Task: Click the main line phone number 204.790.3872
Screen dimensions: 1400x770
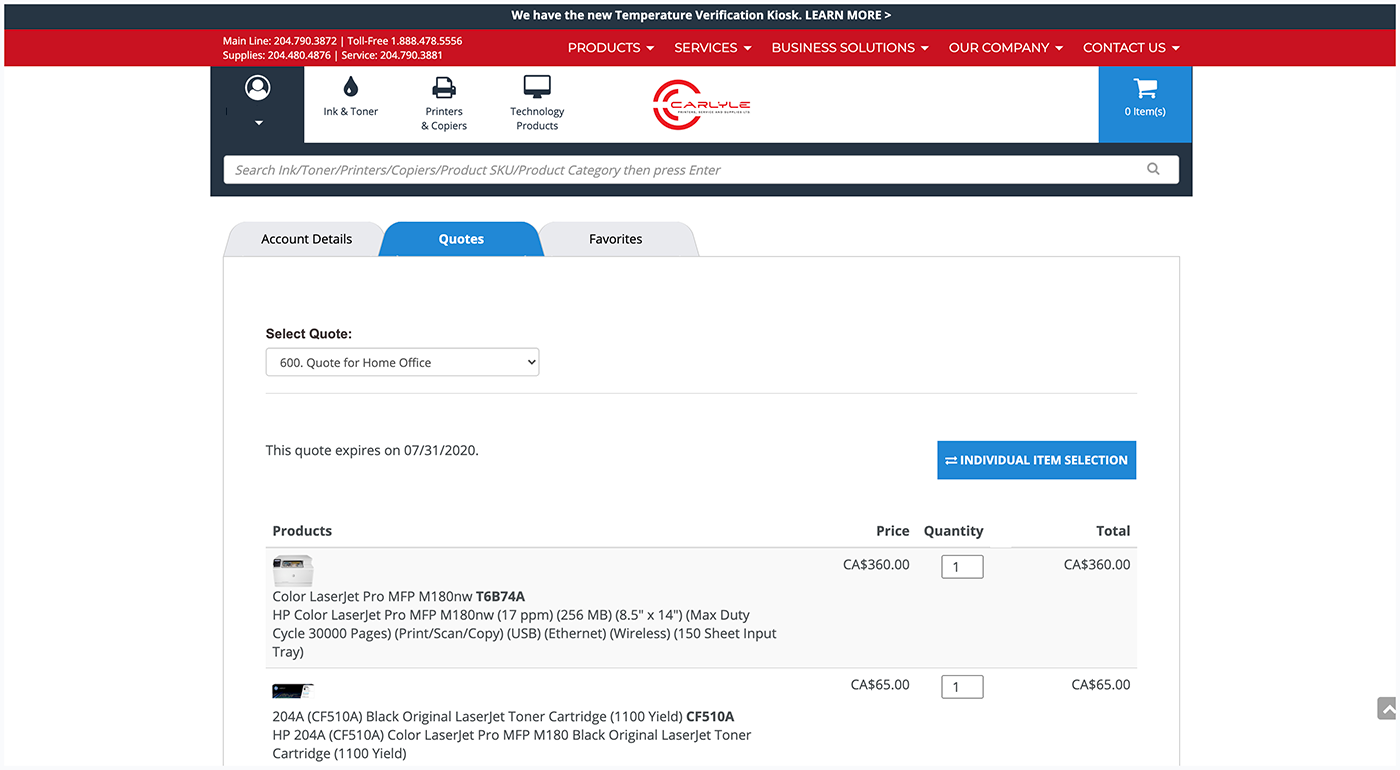Action: pyautogui.click(x=305, y=41)
